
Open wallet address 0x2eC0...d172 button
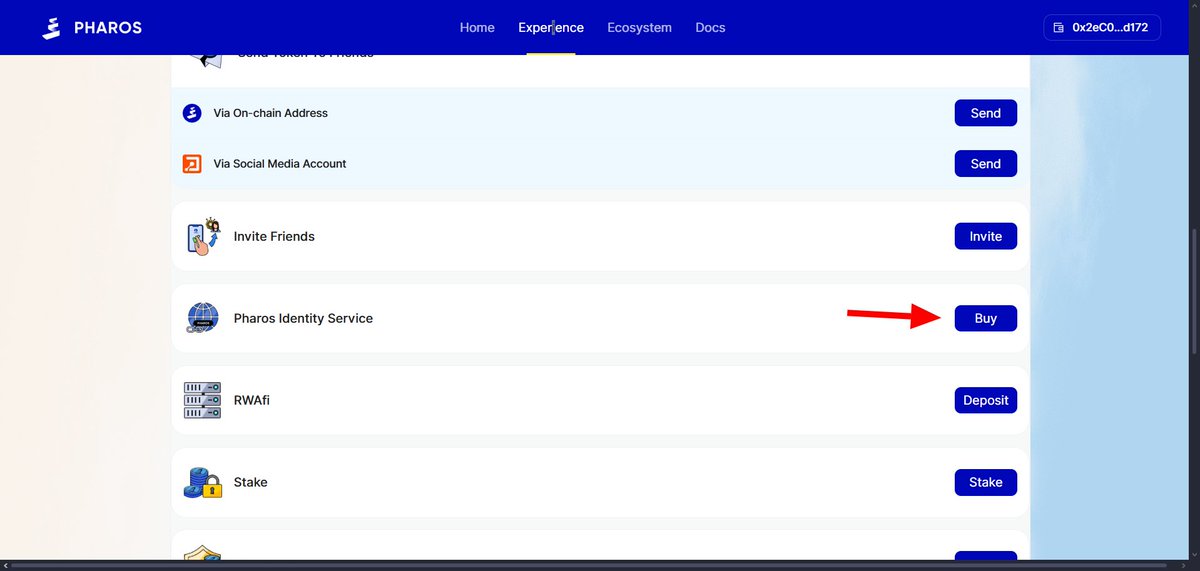click(x=1102, y=28)
